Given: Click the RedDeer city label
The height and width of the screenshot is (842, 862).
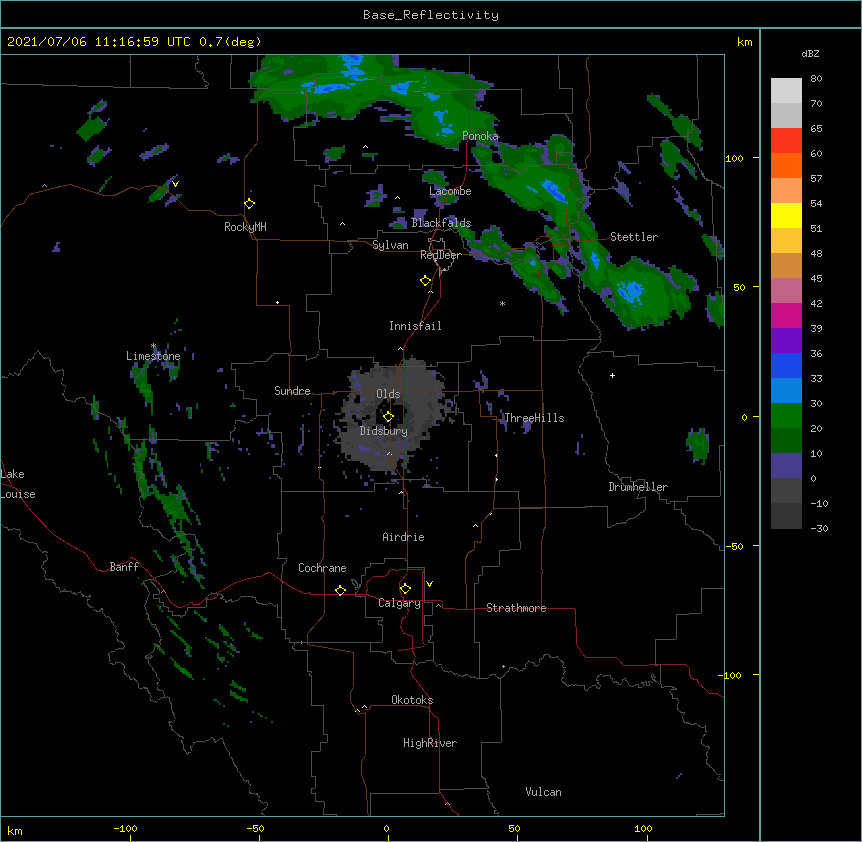Looking at the screenshot, I should 440,255.
